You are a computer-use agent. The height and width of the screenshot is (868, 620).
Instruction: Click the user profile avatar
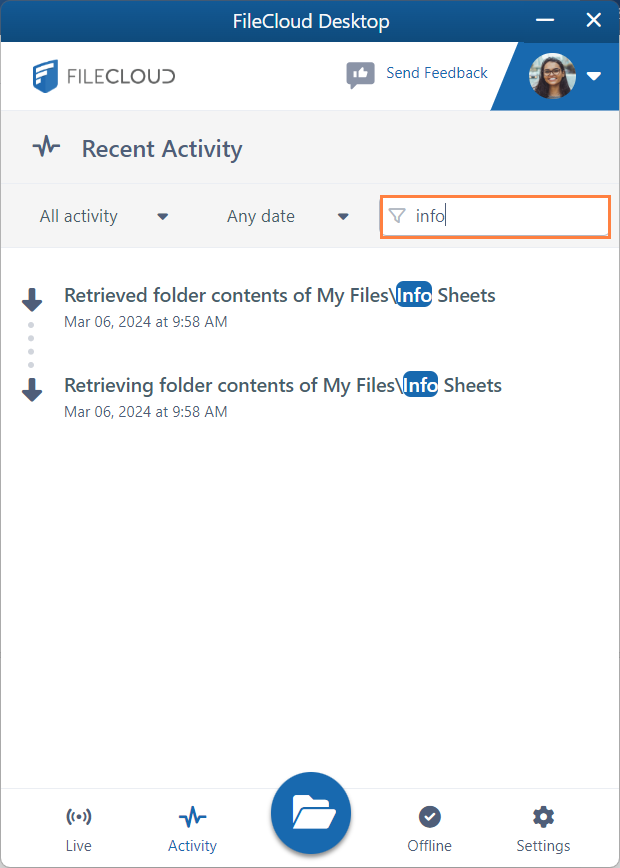[x=552, y=76]
